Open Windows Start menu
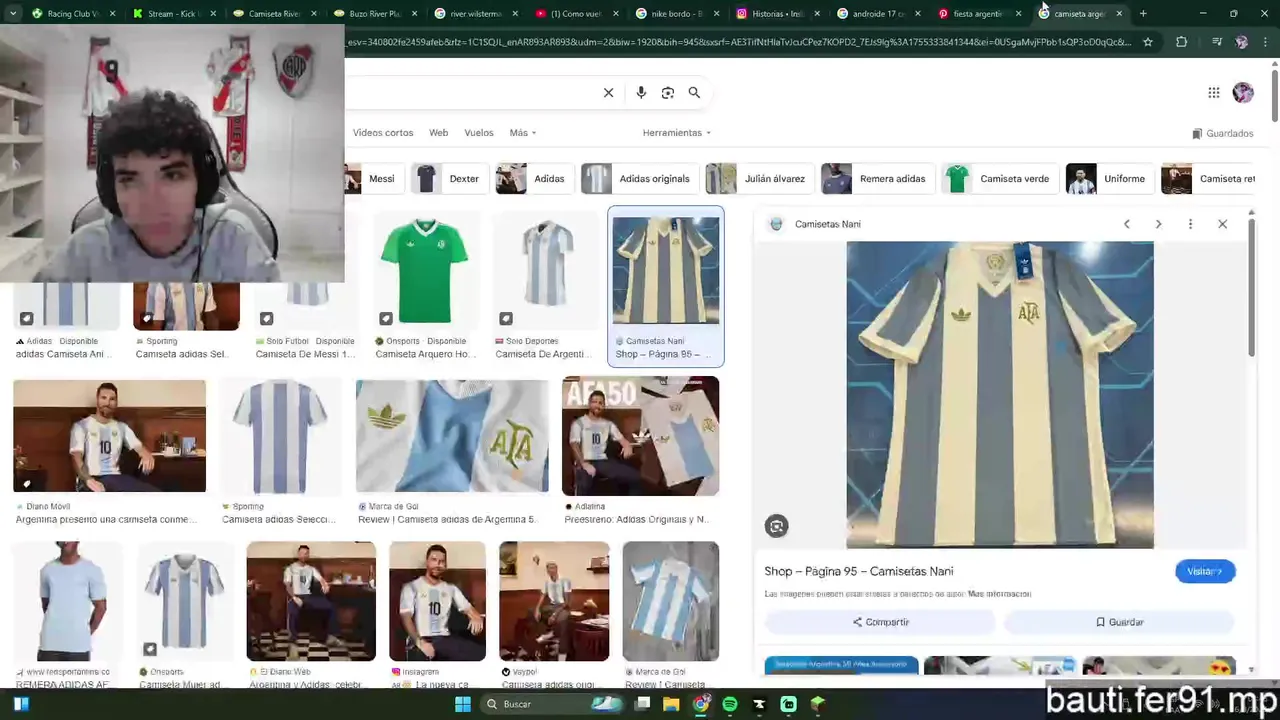 pyautogui.click(x=462, y=704)
